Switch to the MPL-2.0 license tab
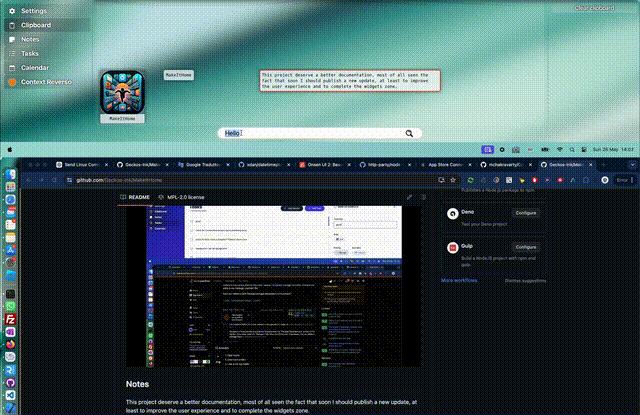 tap(185, 198)
